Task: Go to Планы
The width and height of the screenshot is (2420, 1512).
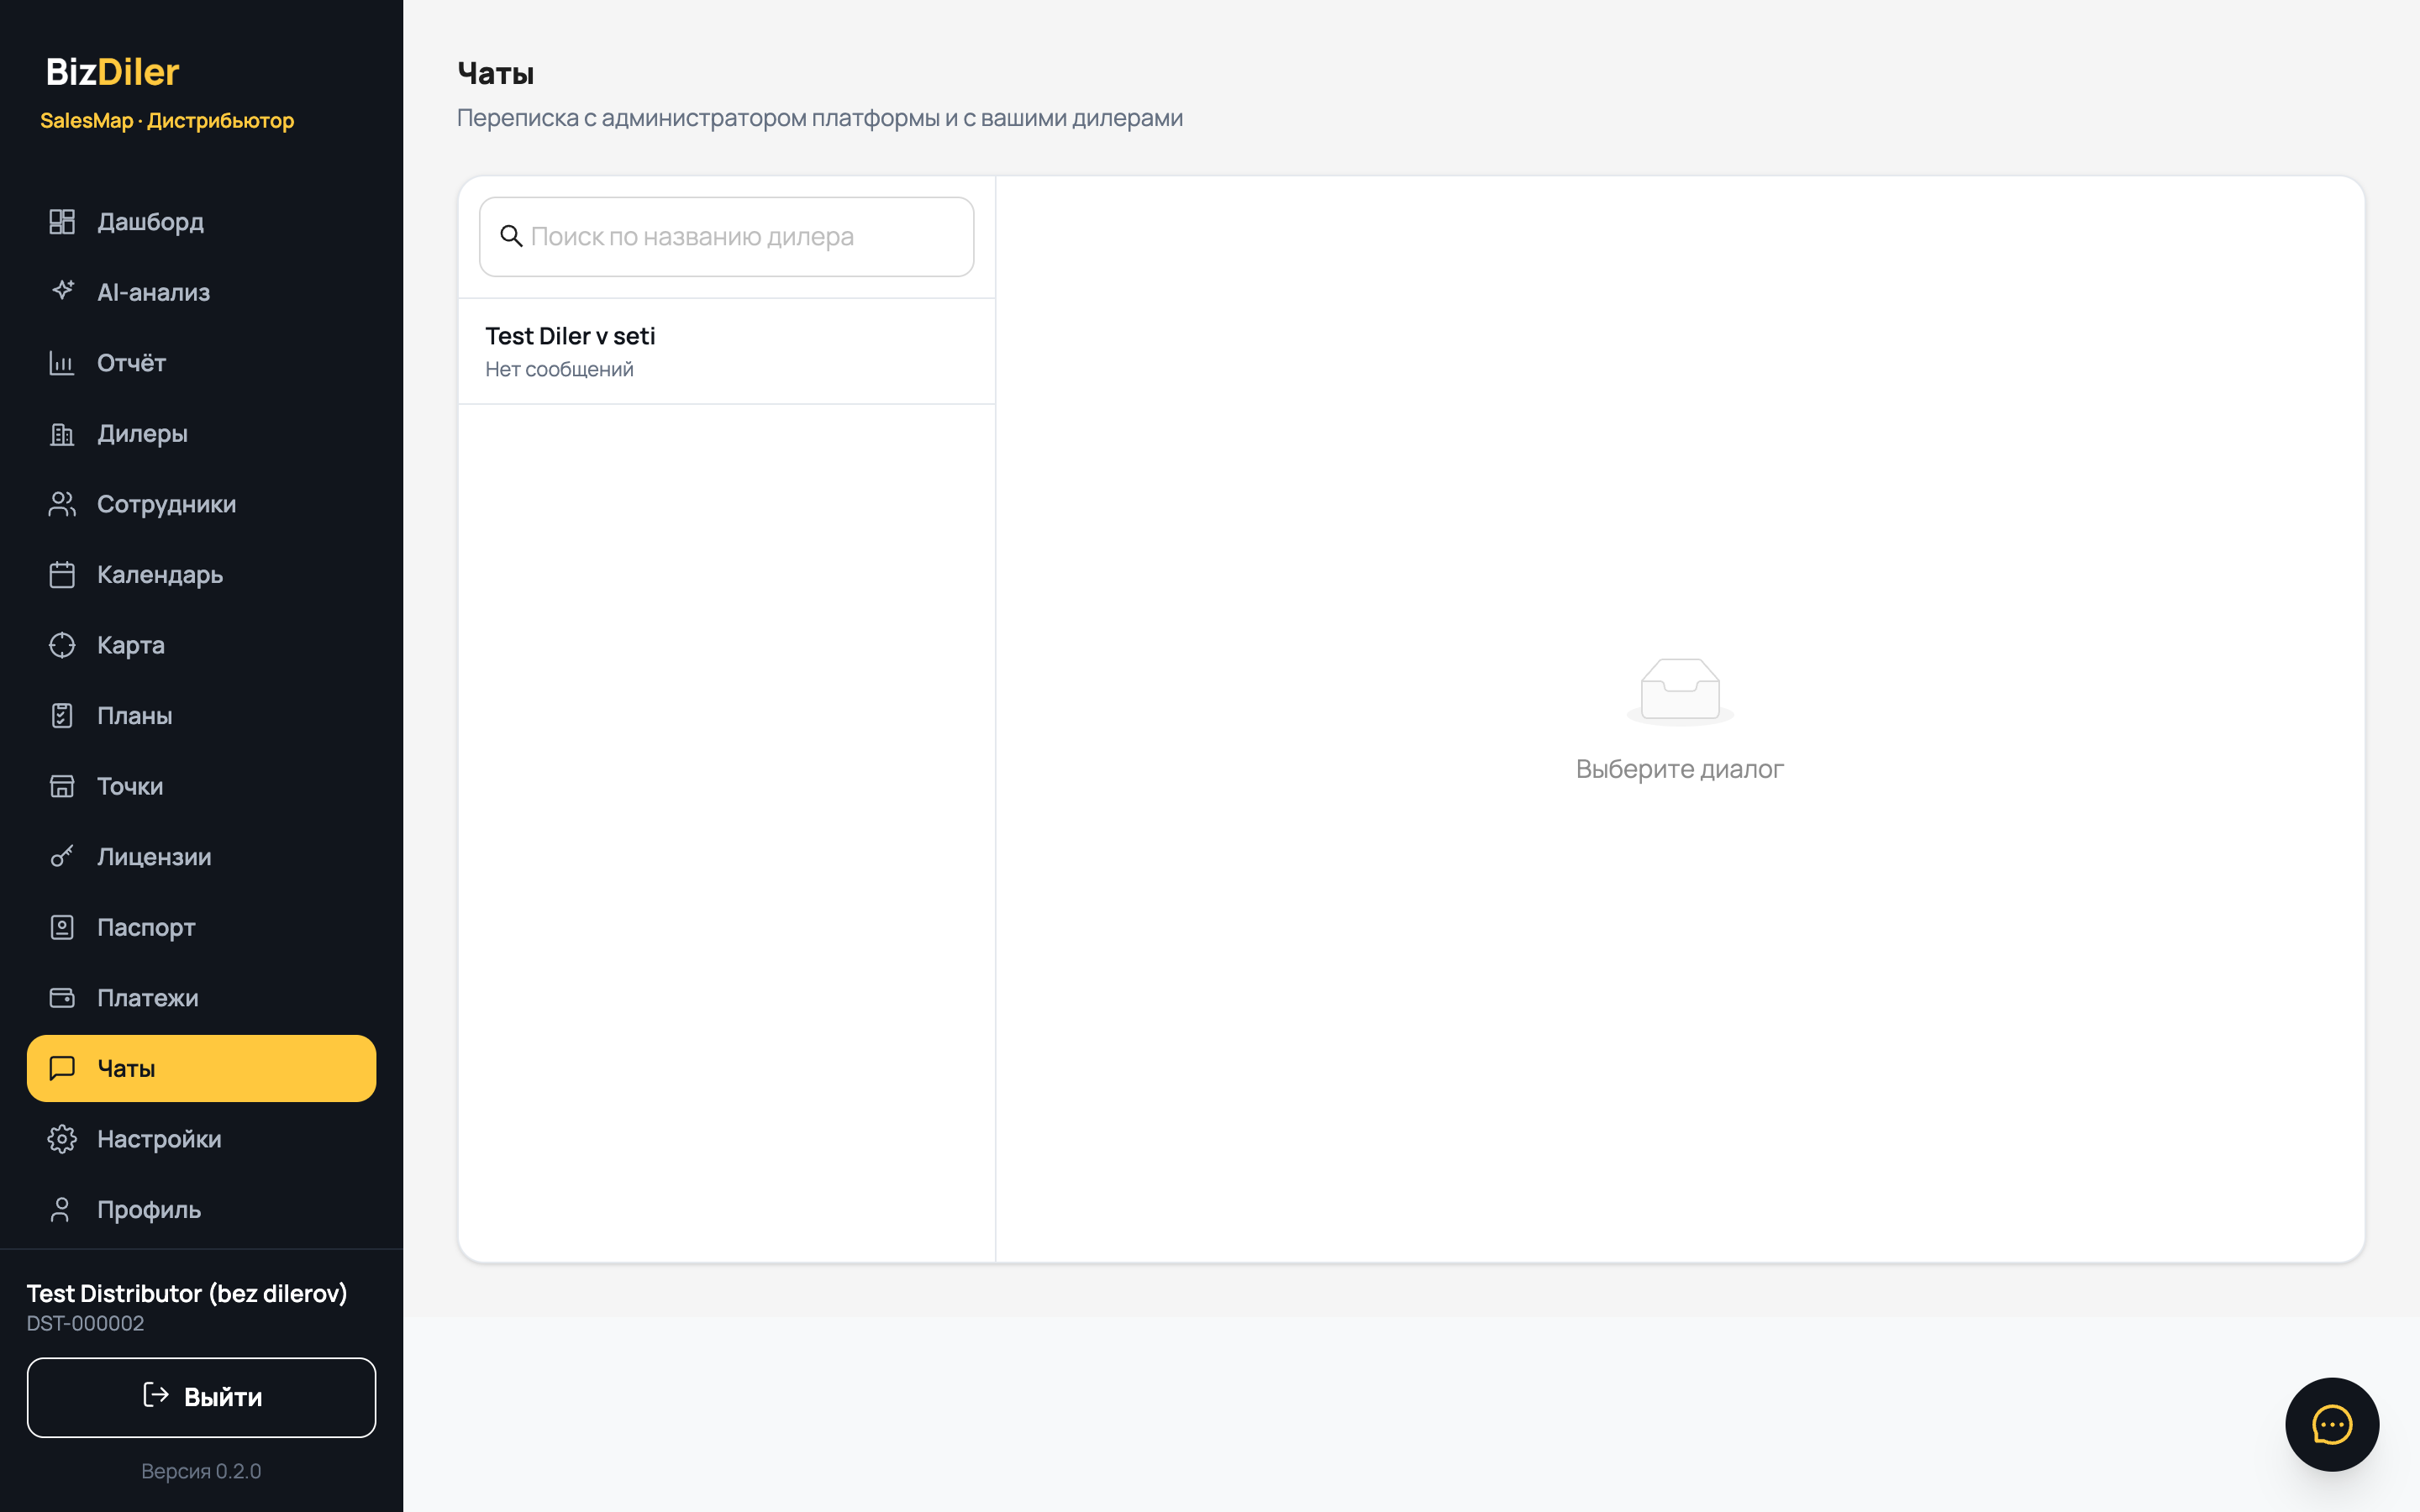Action: point(201,715)
